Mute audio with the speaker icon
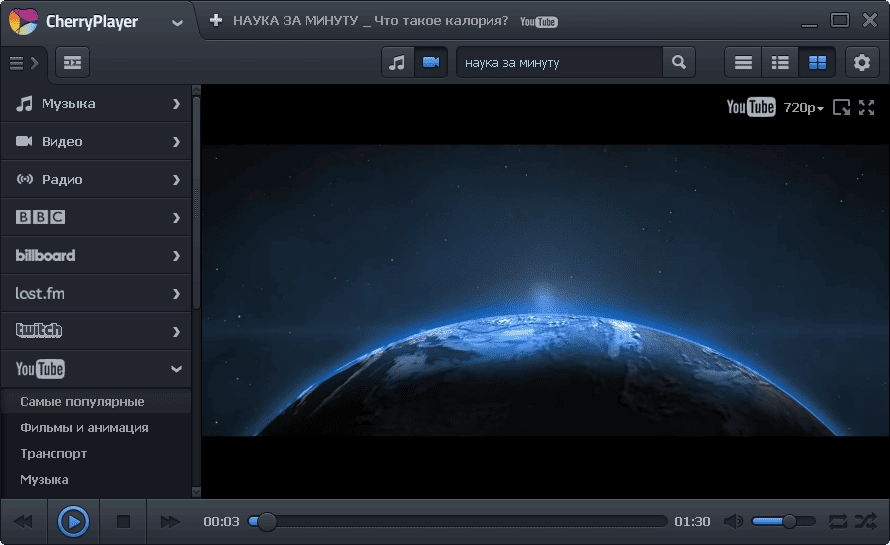890x545 pixels. (733, 521)
